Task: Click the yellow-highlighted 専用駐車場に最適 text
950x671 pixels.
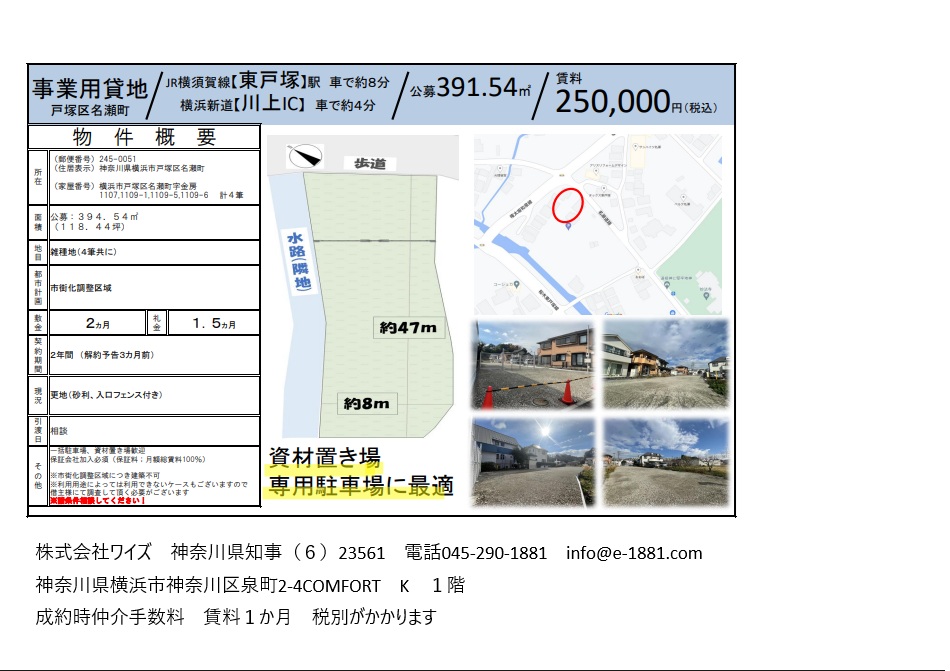Action: [x=358, y=487]
